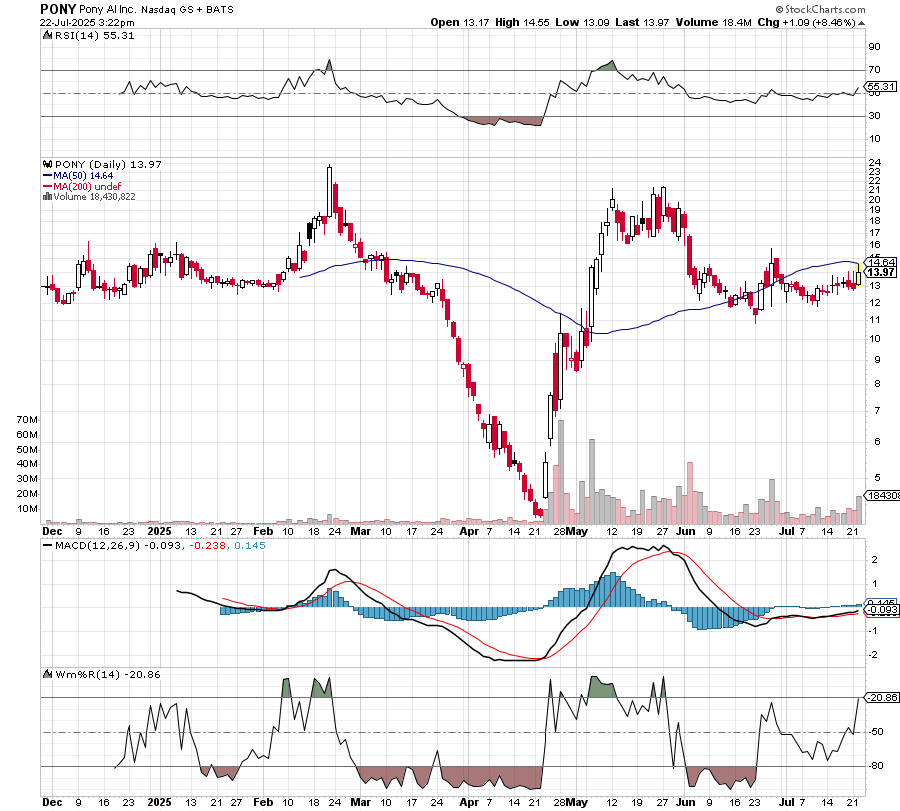900x811 pixels.
Task: Click the '70M' volume axis label
Action: click(x=28, y=420)
